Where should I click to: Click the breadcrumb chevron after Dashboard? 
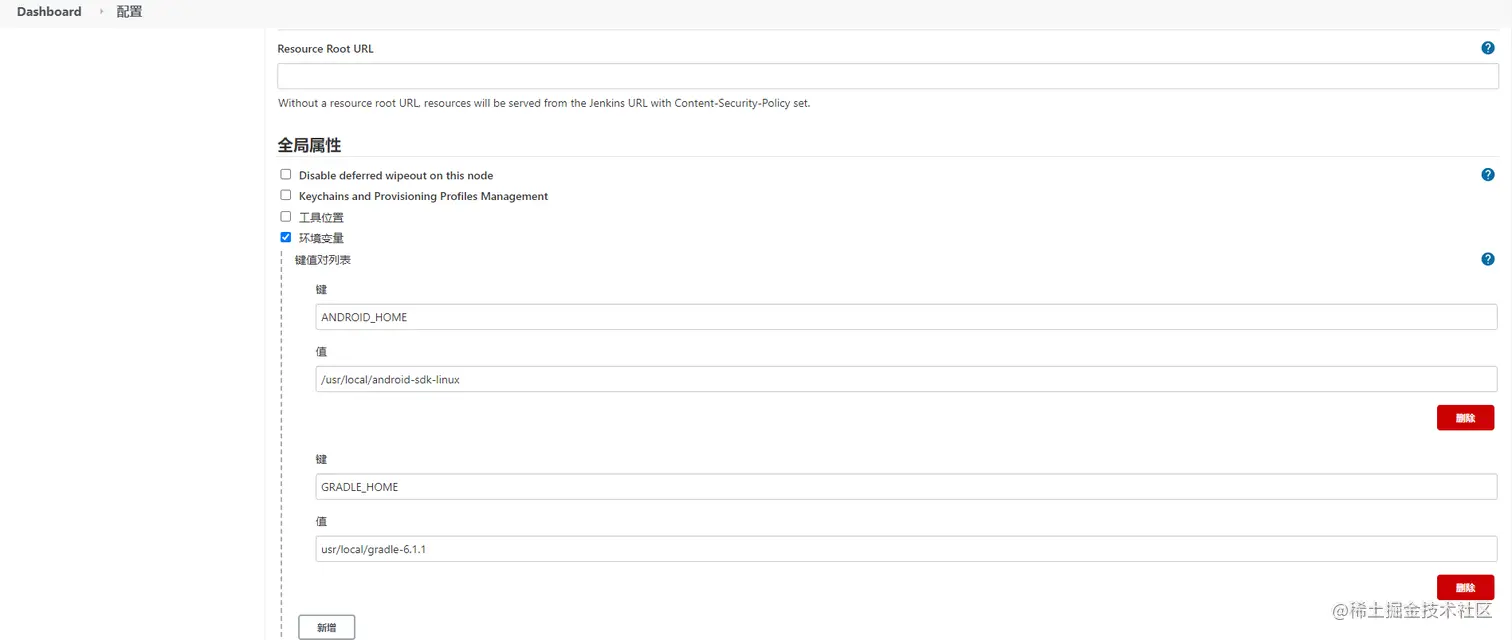pos(103,11)
